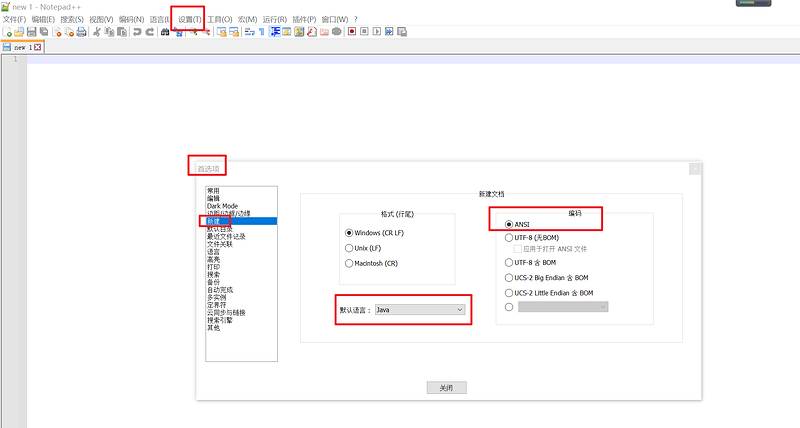The width and height of the screenshot is (800, 428).
Task: Select UCS-2 Little Endian 含 BOM radio
Action: point(509,293)
